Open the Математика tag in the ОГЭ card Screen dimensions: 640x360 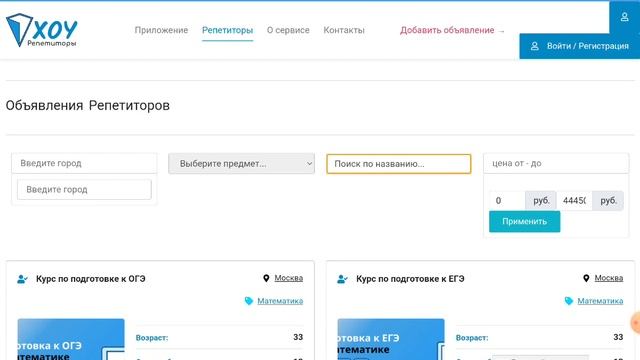(280, 301)
